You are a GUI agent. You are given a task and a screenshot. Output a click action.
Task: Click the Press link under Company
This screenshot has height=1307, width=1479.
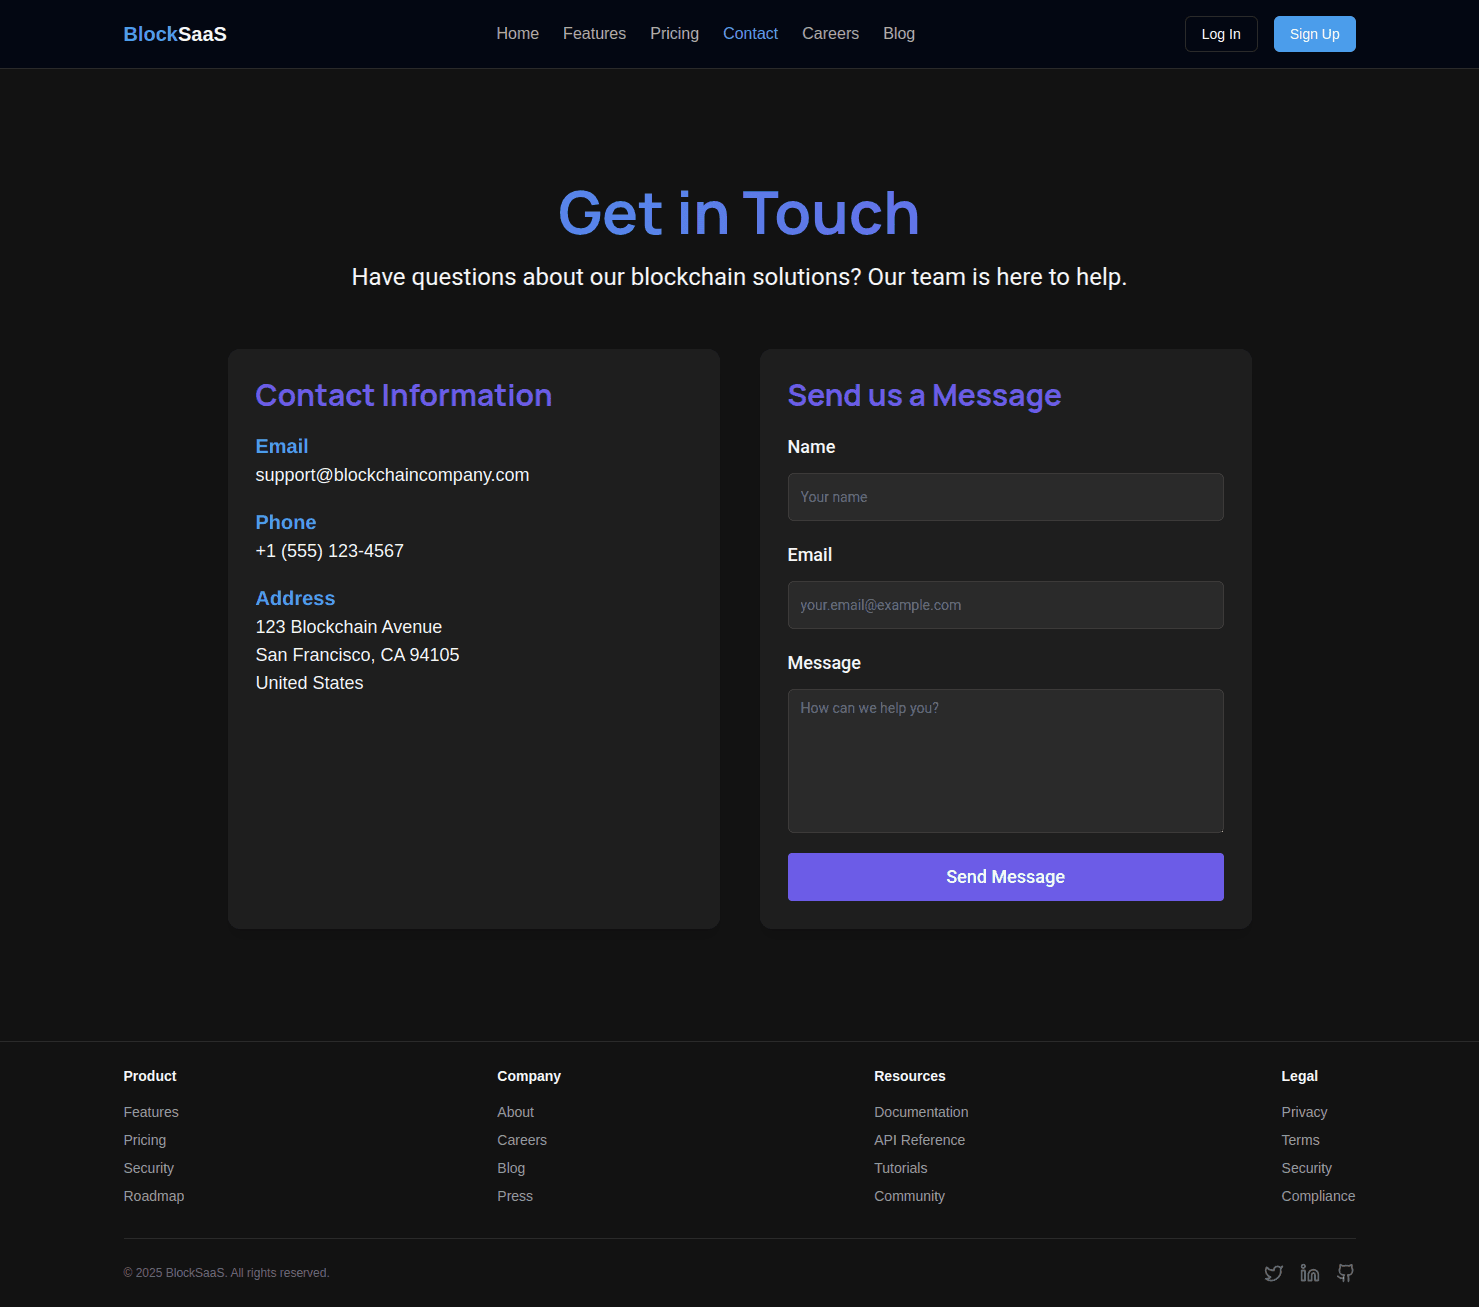pyautogui.click(x=514, y=1195)
